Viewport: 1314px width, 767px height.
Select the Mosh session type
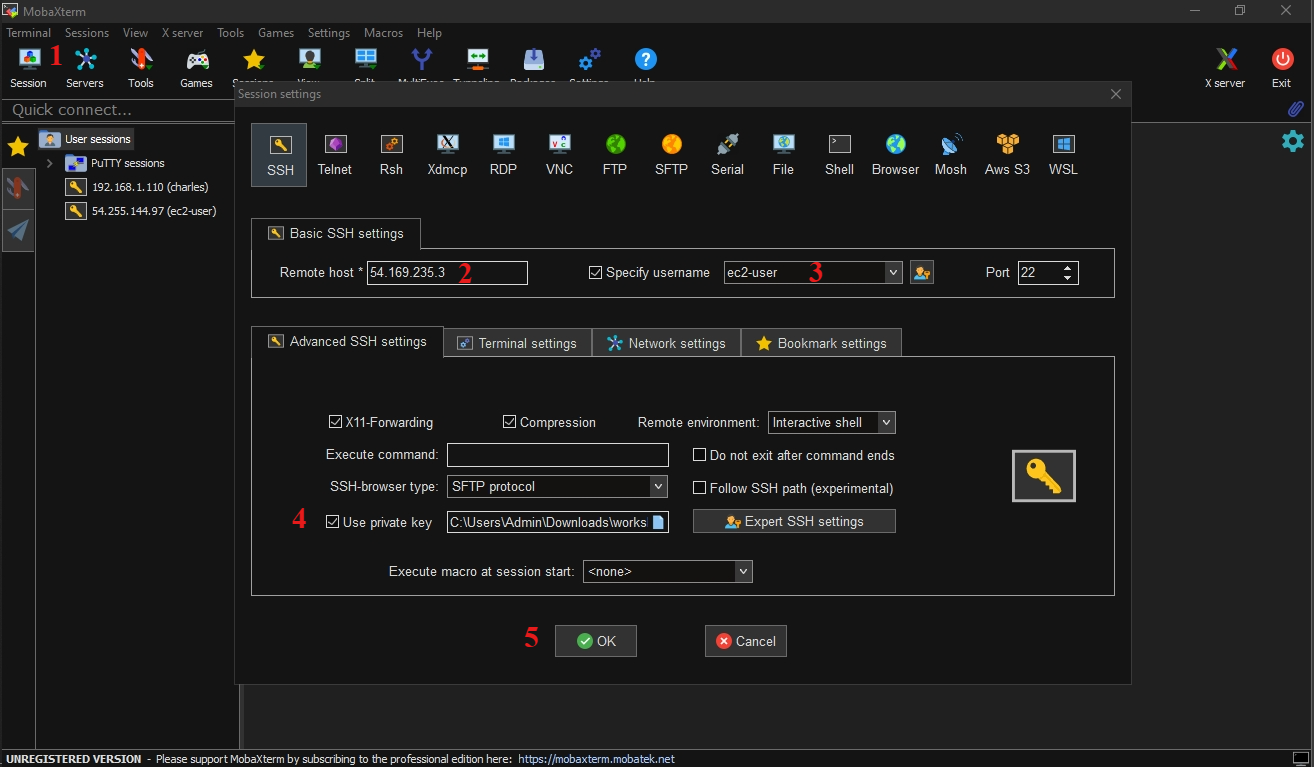[x=951, y=154]
